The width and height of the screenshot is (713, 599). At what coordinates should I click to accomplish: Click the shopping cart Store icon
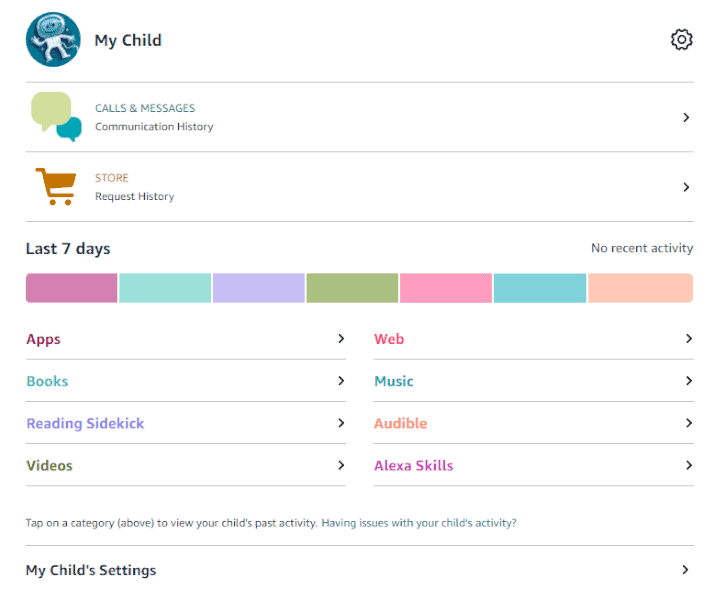pos(56,186)
